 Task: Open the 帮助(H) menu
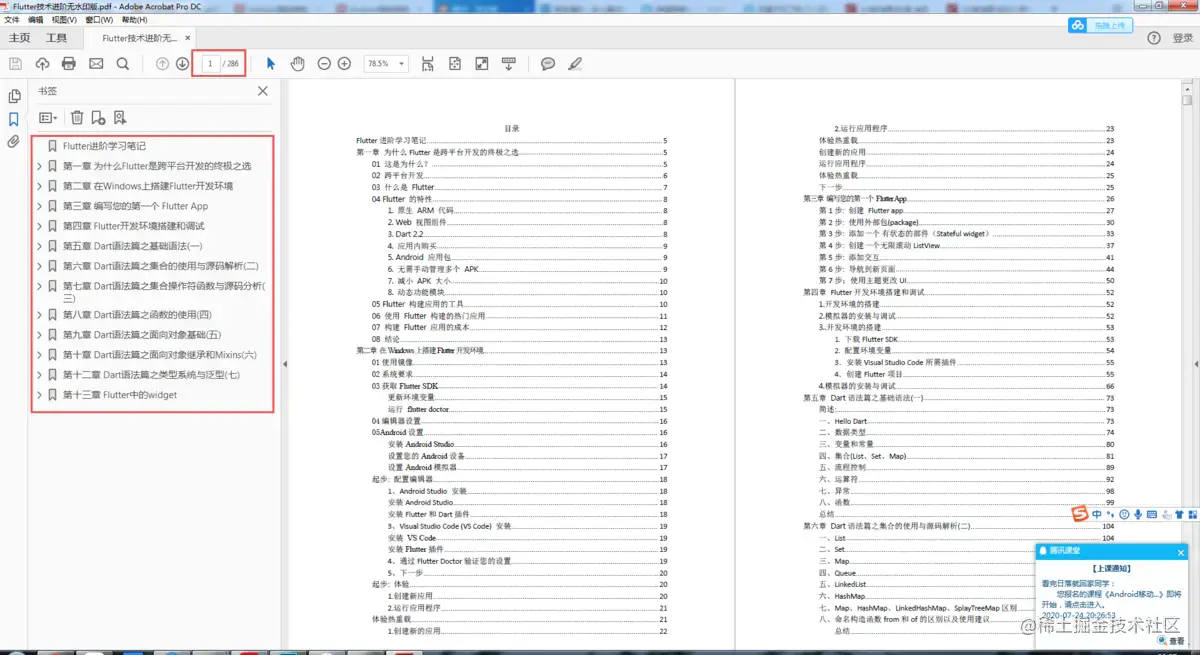(134, 19)
